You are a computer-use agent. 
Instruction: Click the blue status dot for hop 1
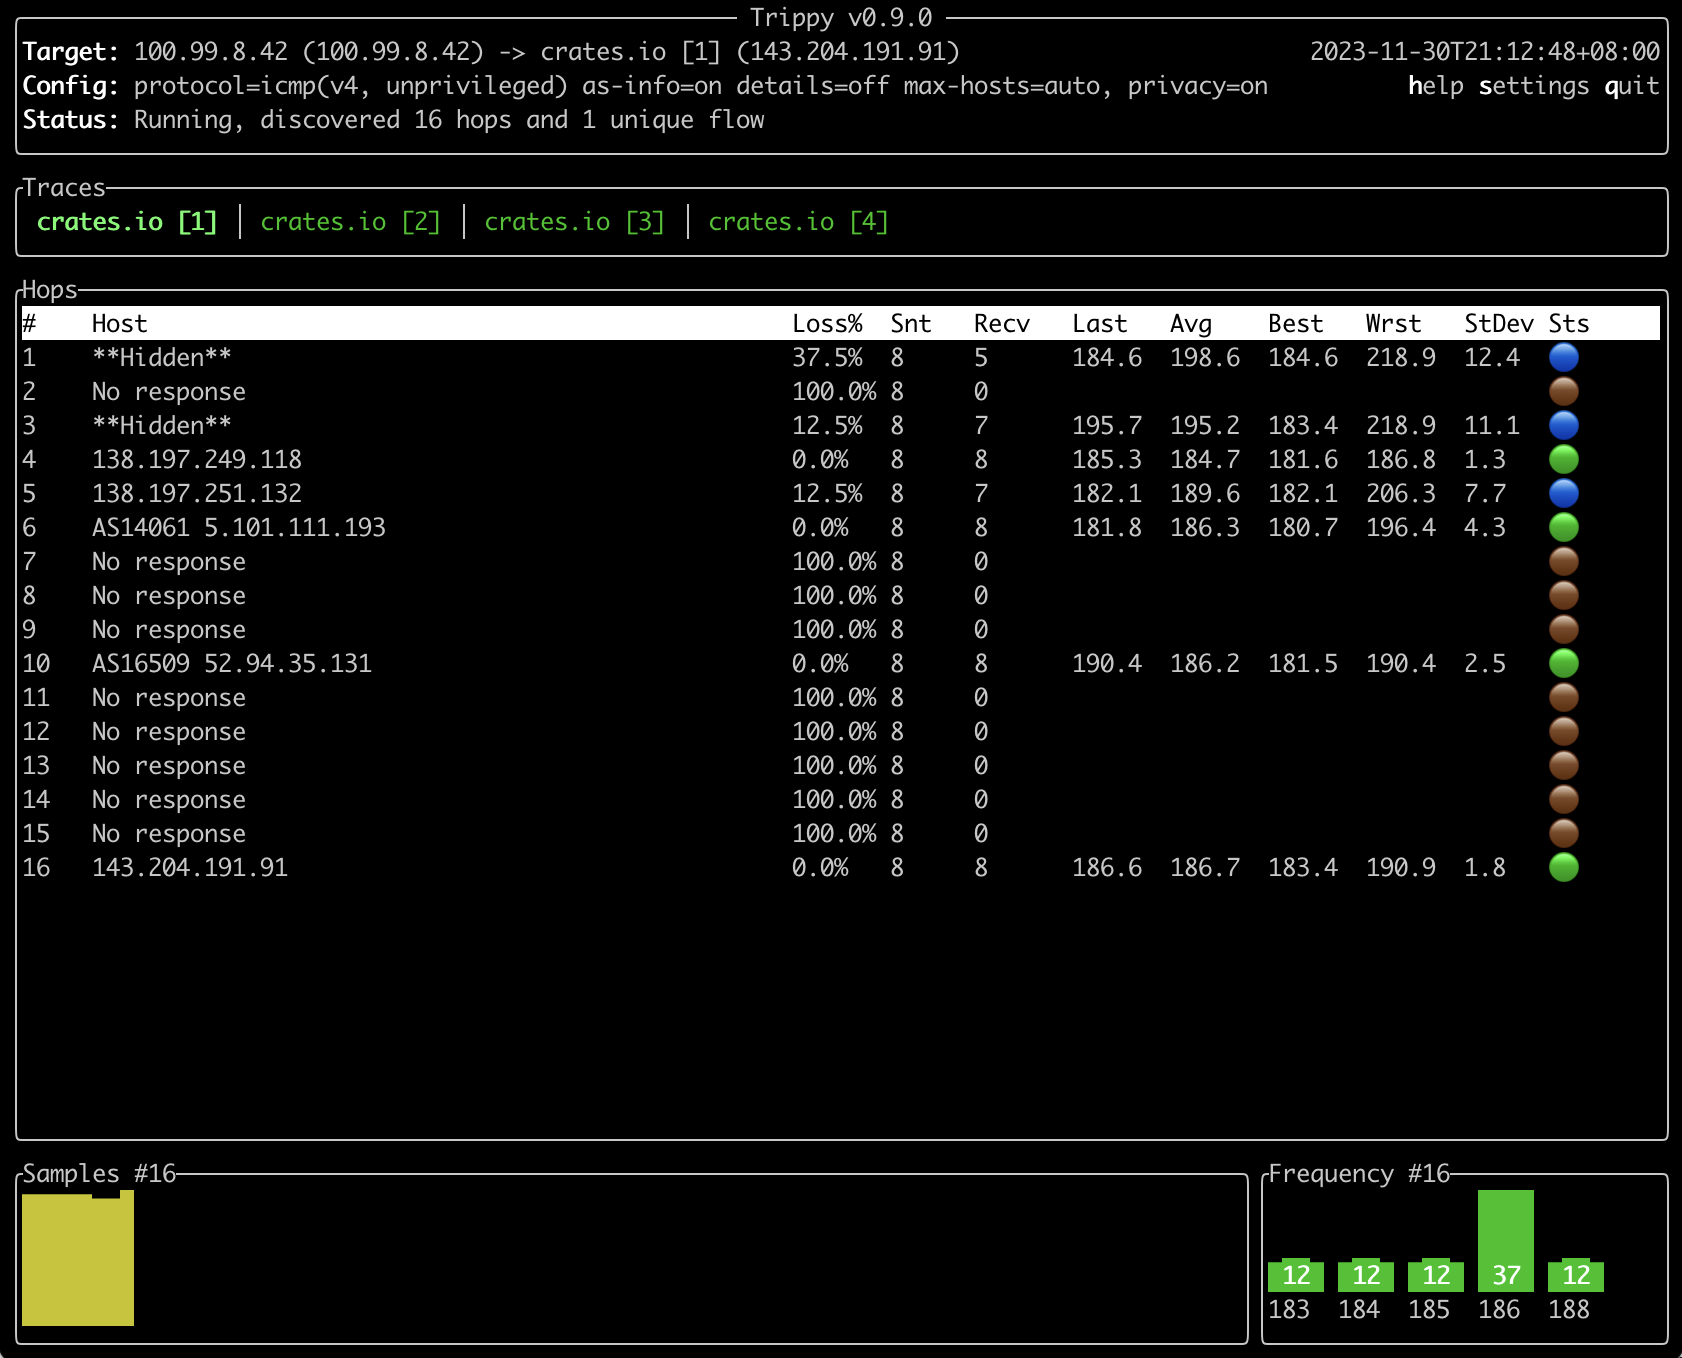click(x=1564, y=357)
